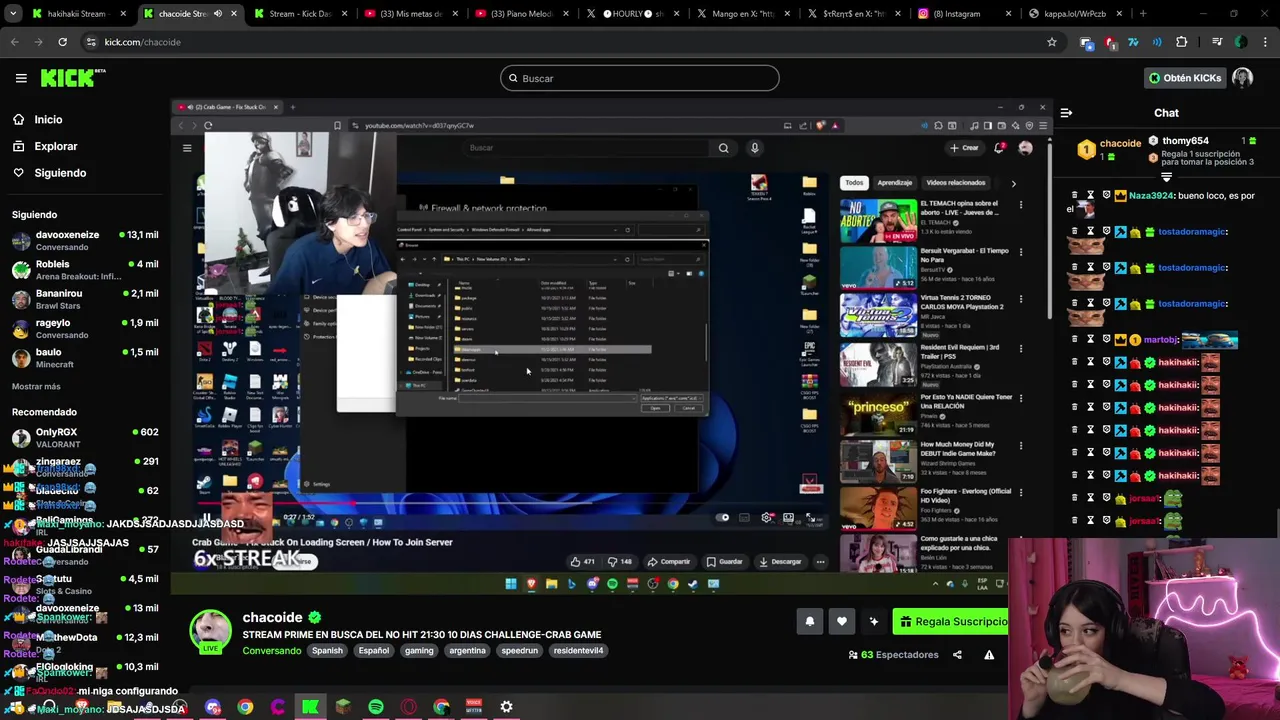The height and width of the screenshot is (720, 1280).
Task: Open the tab search dropdown arrow
Action: click(13, 14)
